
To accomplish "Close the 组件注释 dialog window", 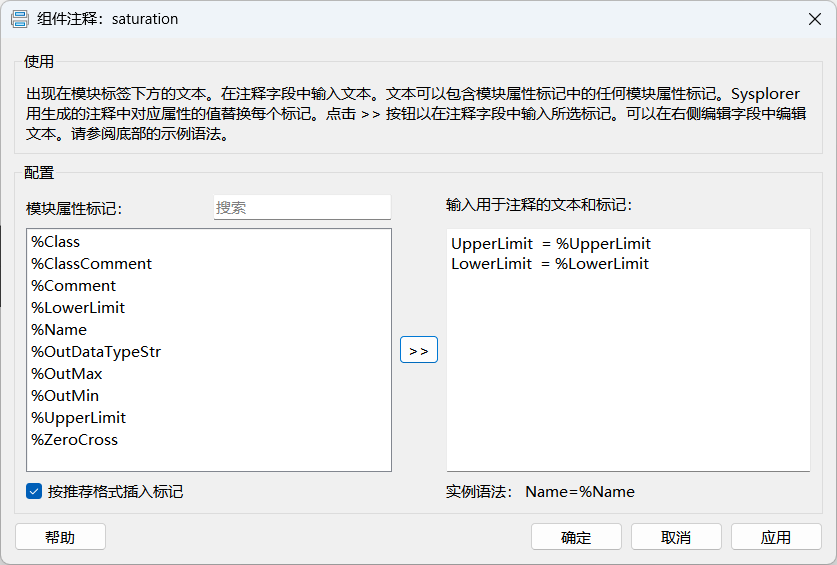I will (815, 19).
